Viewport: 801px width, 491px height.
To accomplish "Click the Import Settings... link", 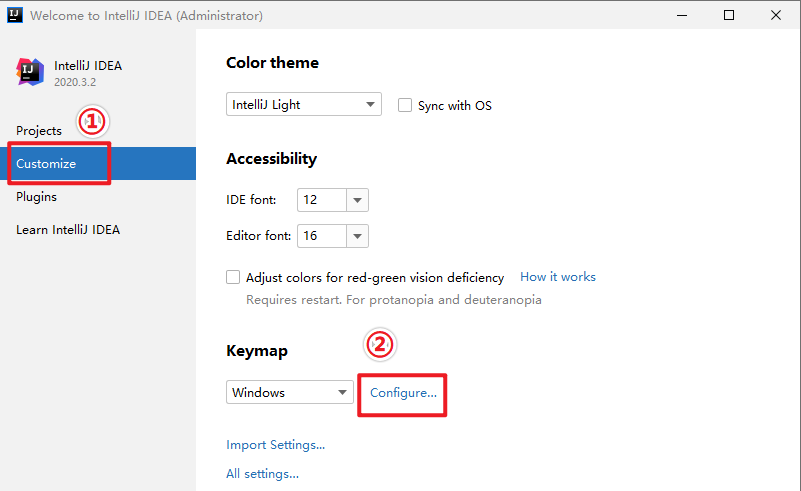I will click(275, 445).
